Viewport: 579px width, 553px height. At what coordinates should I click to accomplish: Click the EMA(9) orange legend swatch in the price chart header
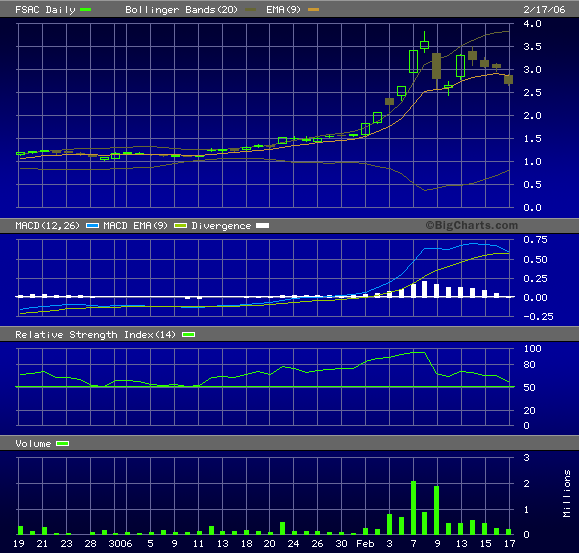click(x=314, y=10)
